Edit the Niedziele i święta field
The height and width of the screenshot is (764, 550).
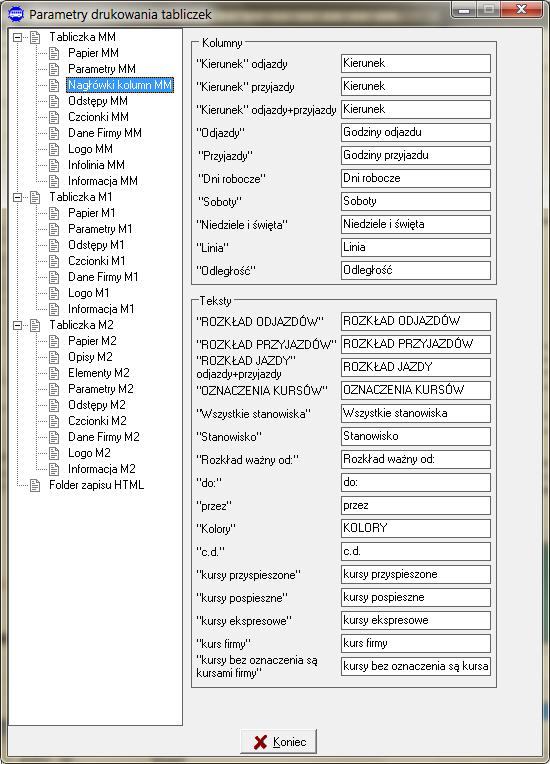416,225
